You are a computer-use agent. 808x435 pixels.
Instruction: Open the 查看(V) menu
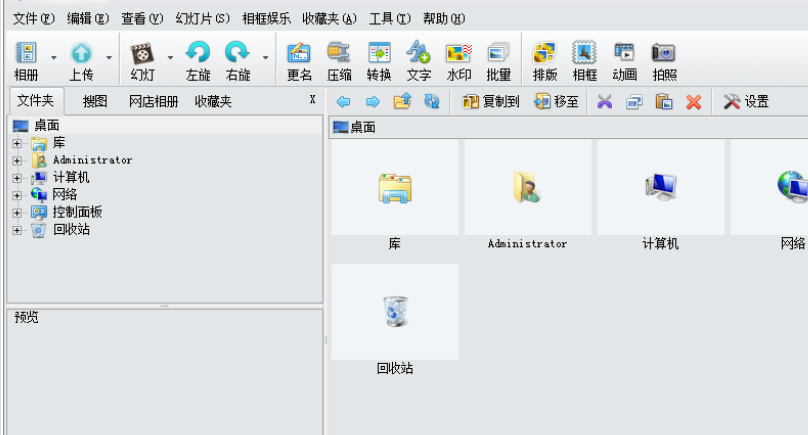click(142, 19)
